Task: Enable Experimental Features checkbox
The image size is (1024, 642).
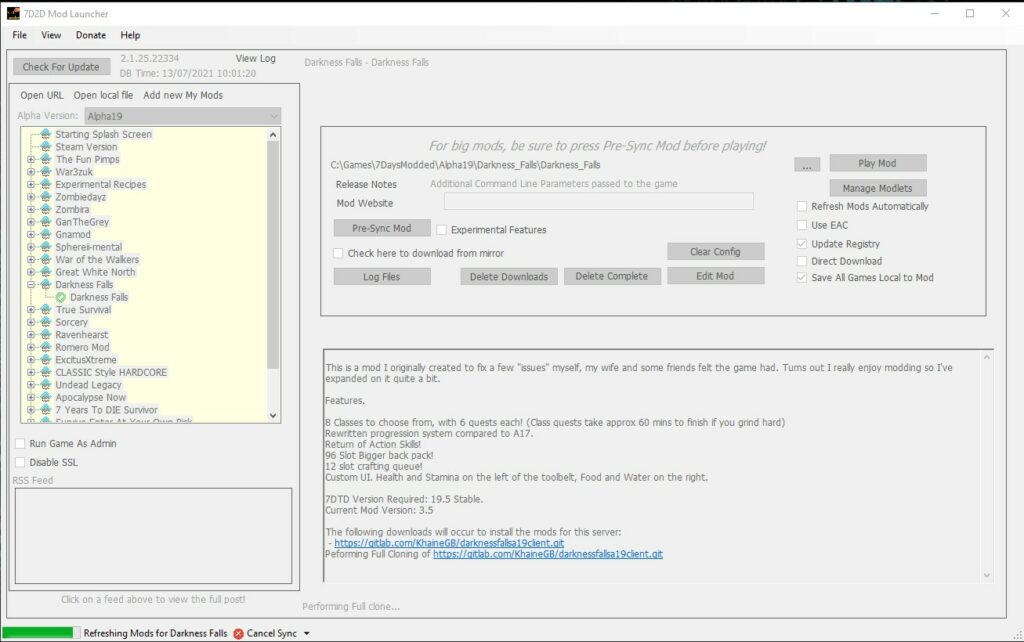Action: pyautogui.click(x=441, y=230)
